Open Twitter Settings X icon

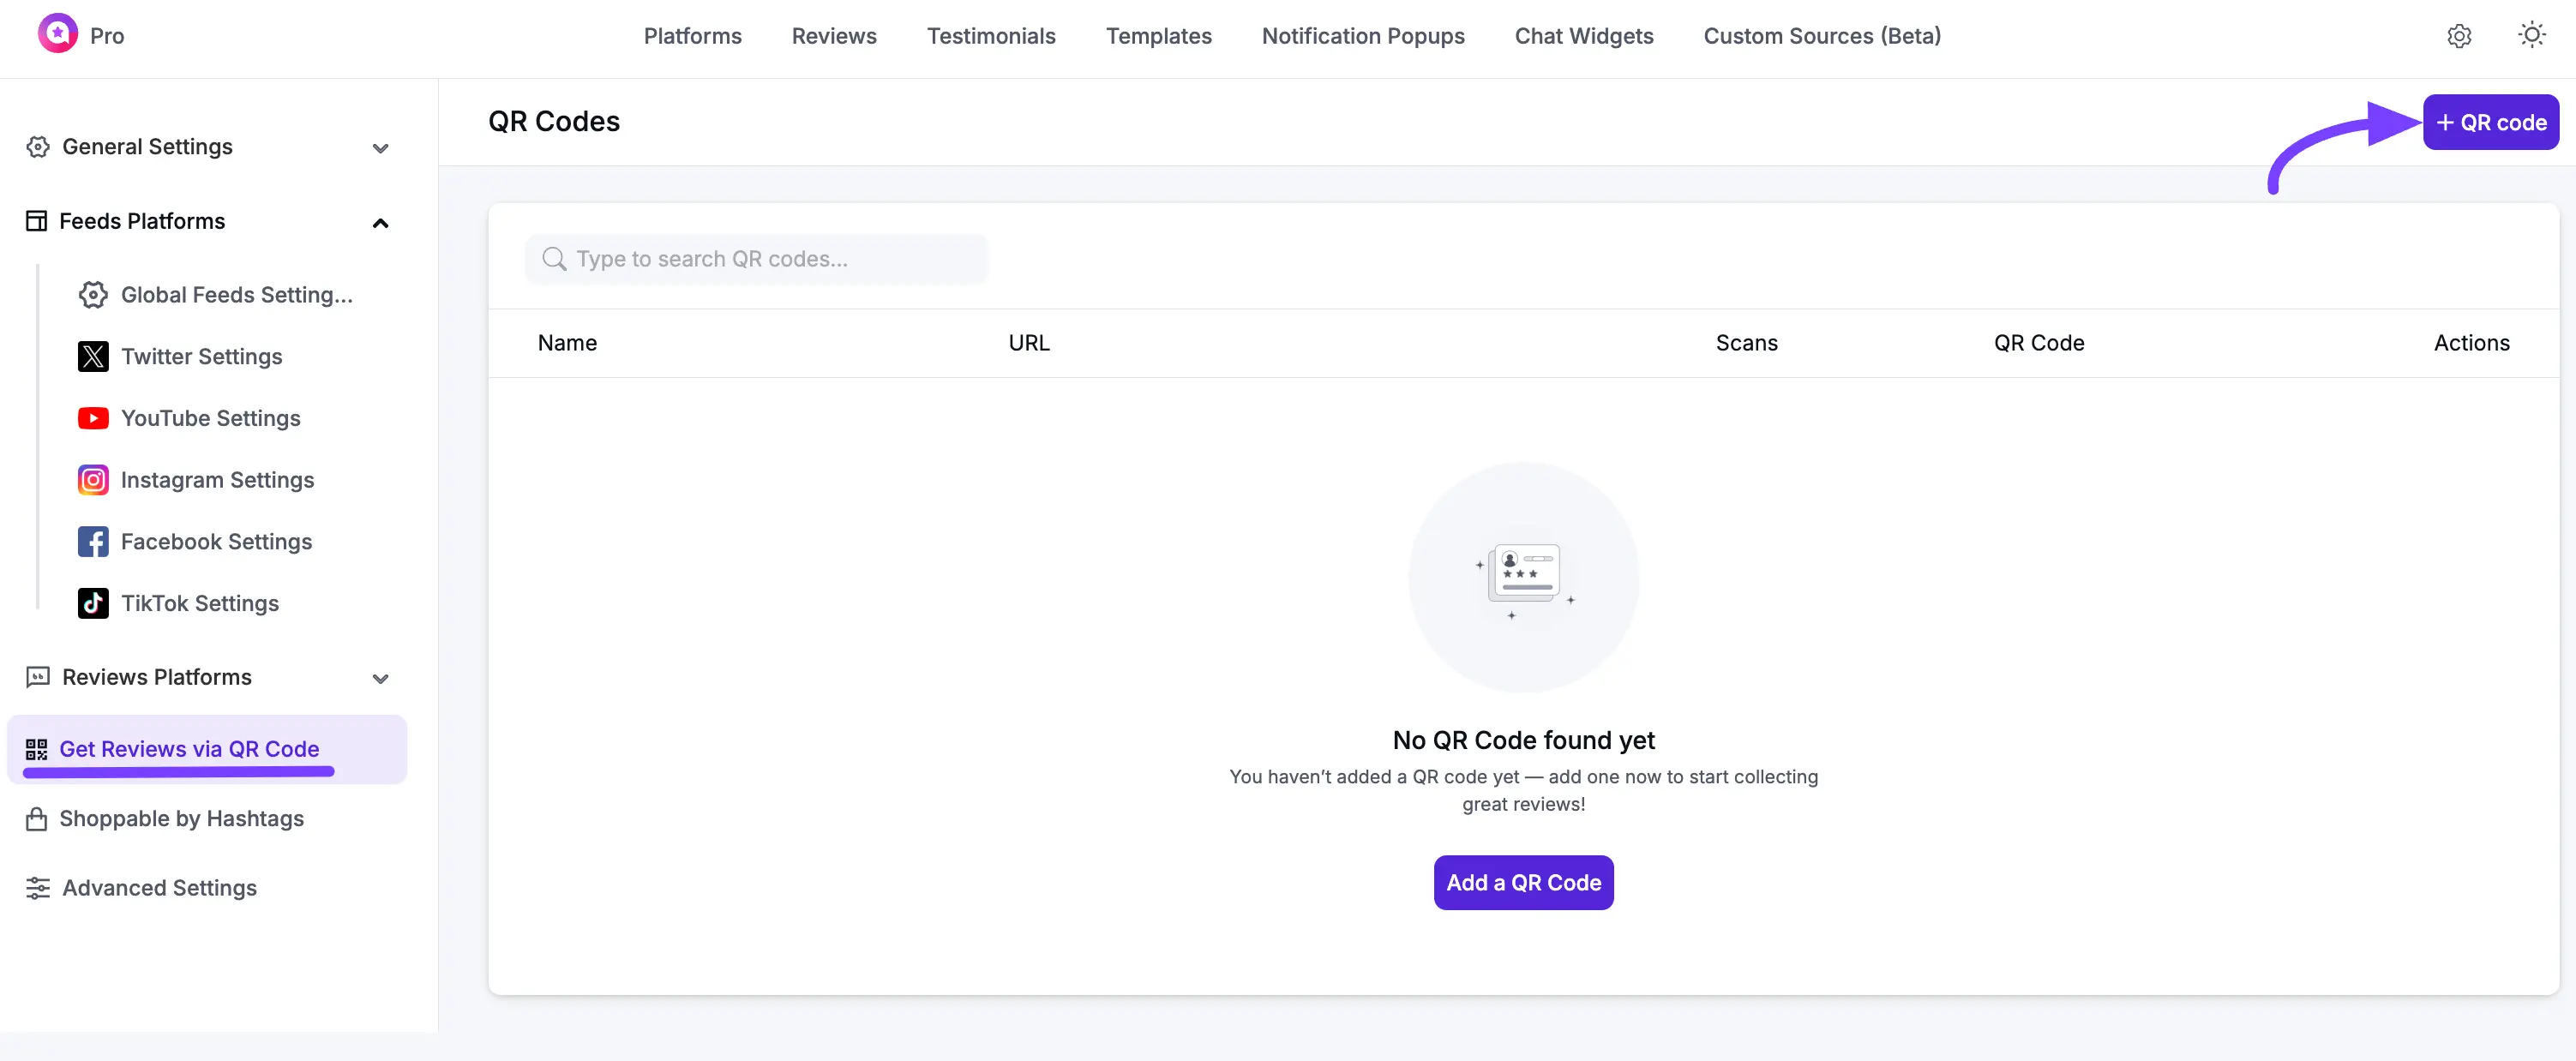(93, 356)
